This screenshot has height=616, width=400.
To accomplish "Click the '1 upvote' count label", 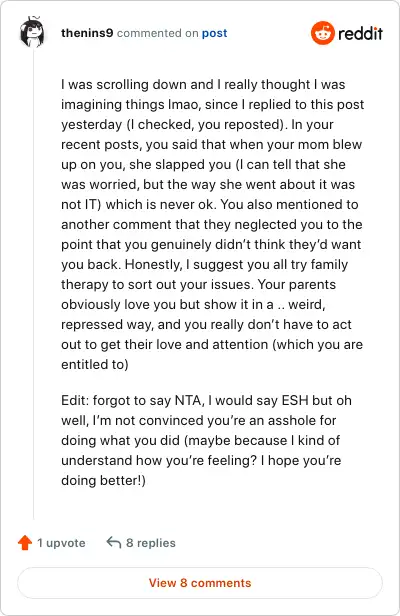I will 61,543.
